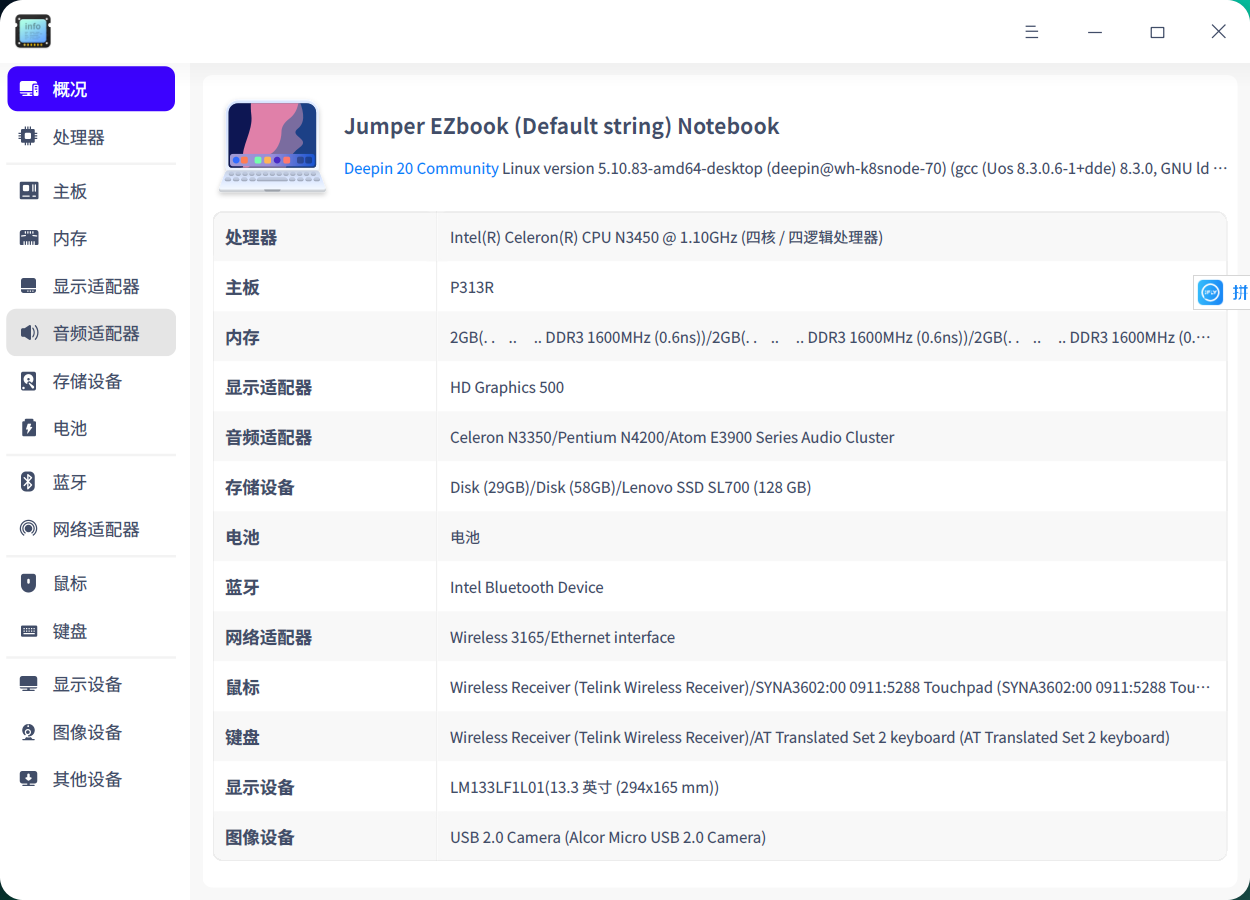This screenshot has width=1250, height=900.
Task: Select the 显示适配器 display adapter icon
Action: coord(30,286)
